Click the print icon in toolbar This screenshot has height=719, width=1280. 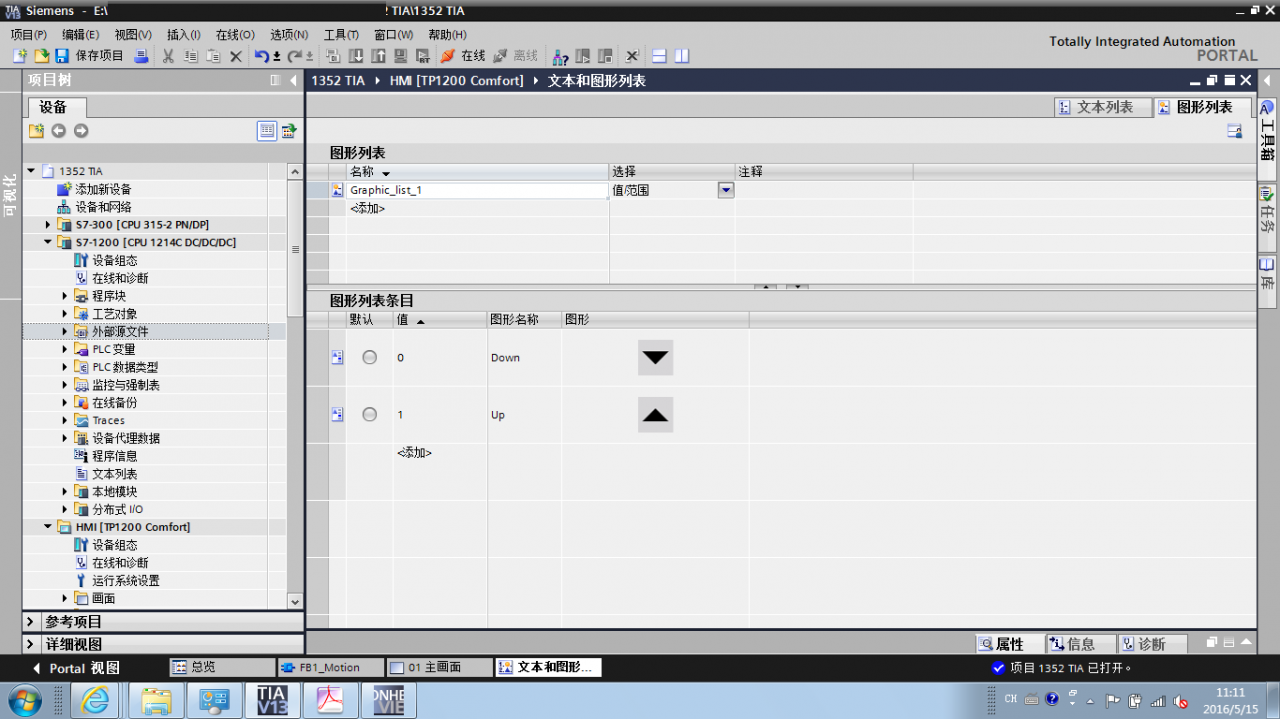coord(141,56)
